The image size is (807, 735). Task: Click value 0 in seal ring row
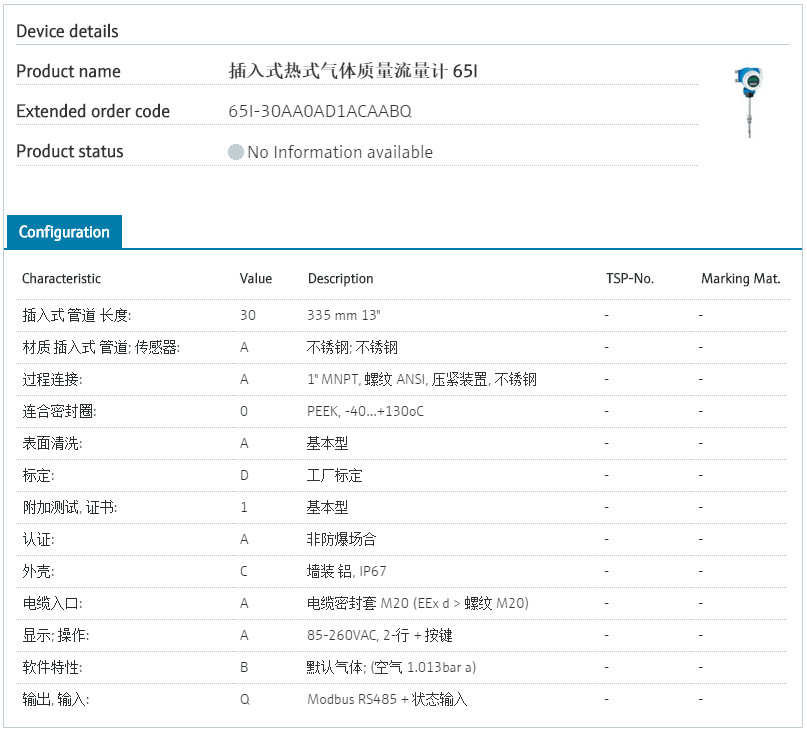tap(244, 411)
